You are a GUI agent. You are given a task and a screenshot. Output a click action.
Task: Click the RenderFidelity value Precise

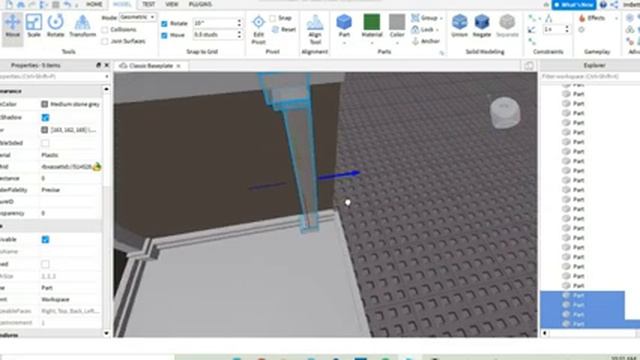click(x=51, y=190)
